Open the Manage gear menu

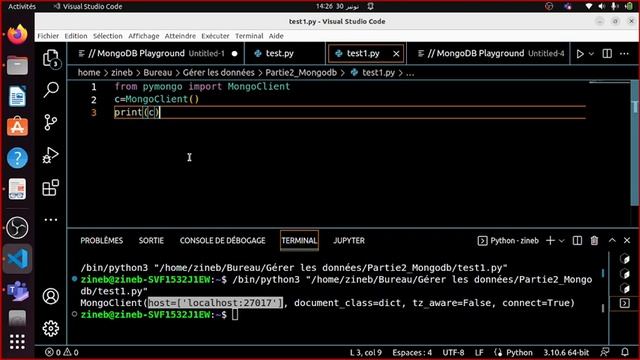(51, 328)
